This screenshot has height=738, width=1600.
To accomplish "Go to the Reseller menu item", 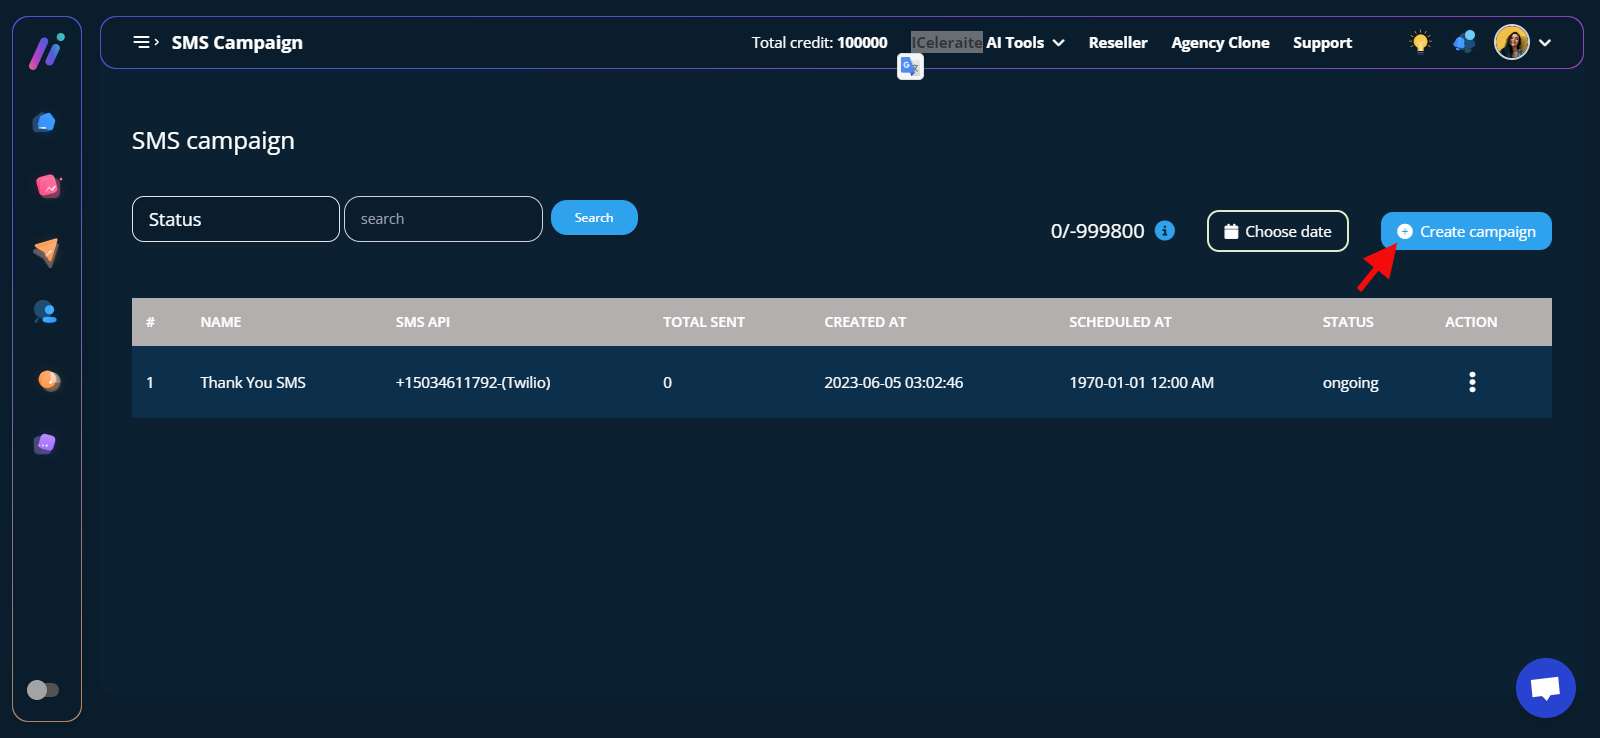I will point(1117,43).
